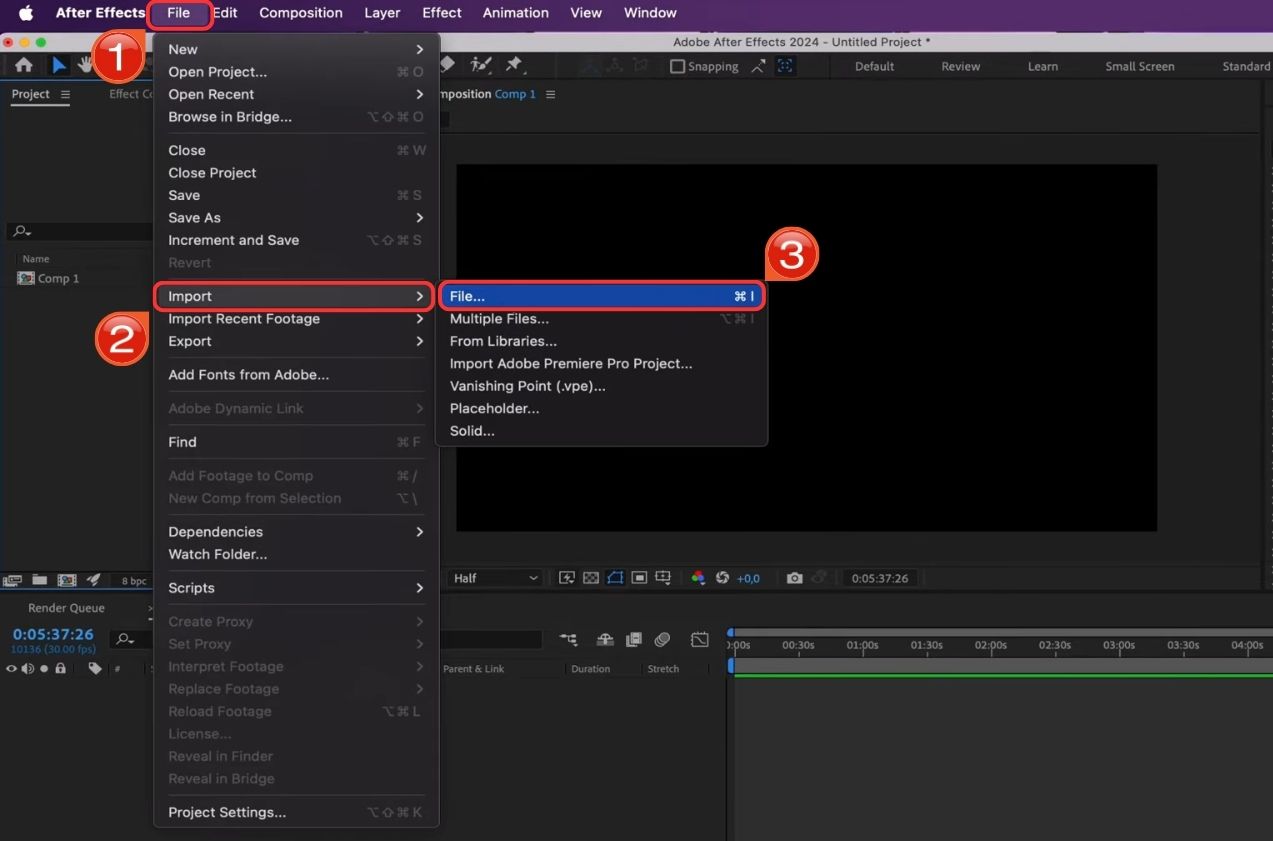The height and width of the screenshot is (841, 1273).
Task: Choose File... from the Import submenu
Action: point(601,296)
